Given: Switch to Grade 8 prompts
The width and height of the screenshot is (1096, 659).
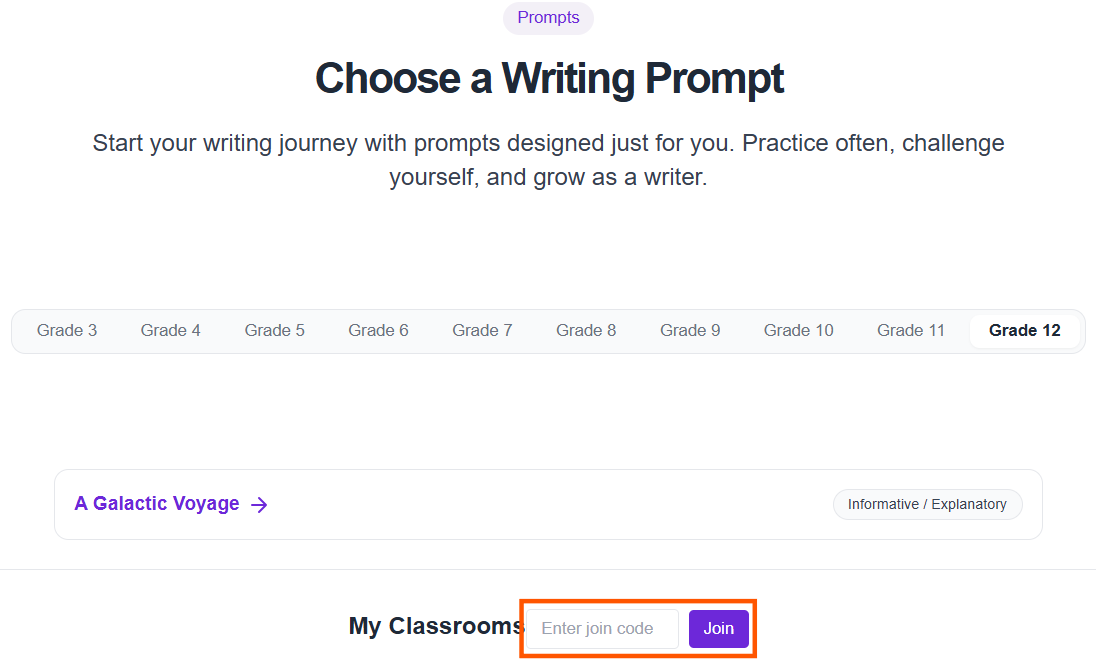Looking at the screenshot, I should click(x=586, y=330).
